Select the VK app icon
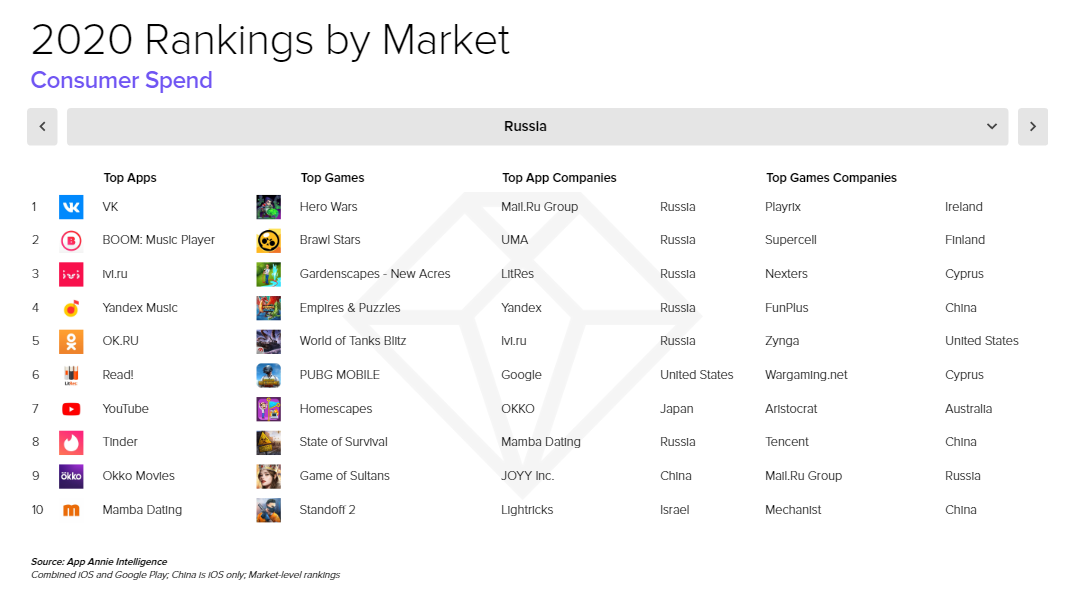1080x596 pixels. click(71, 206)
